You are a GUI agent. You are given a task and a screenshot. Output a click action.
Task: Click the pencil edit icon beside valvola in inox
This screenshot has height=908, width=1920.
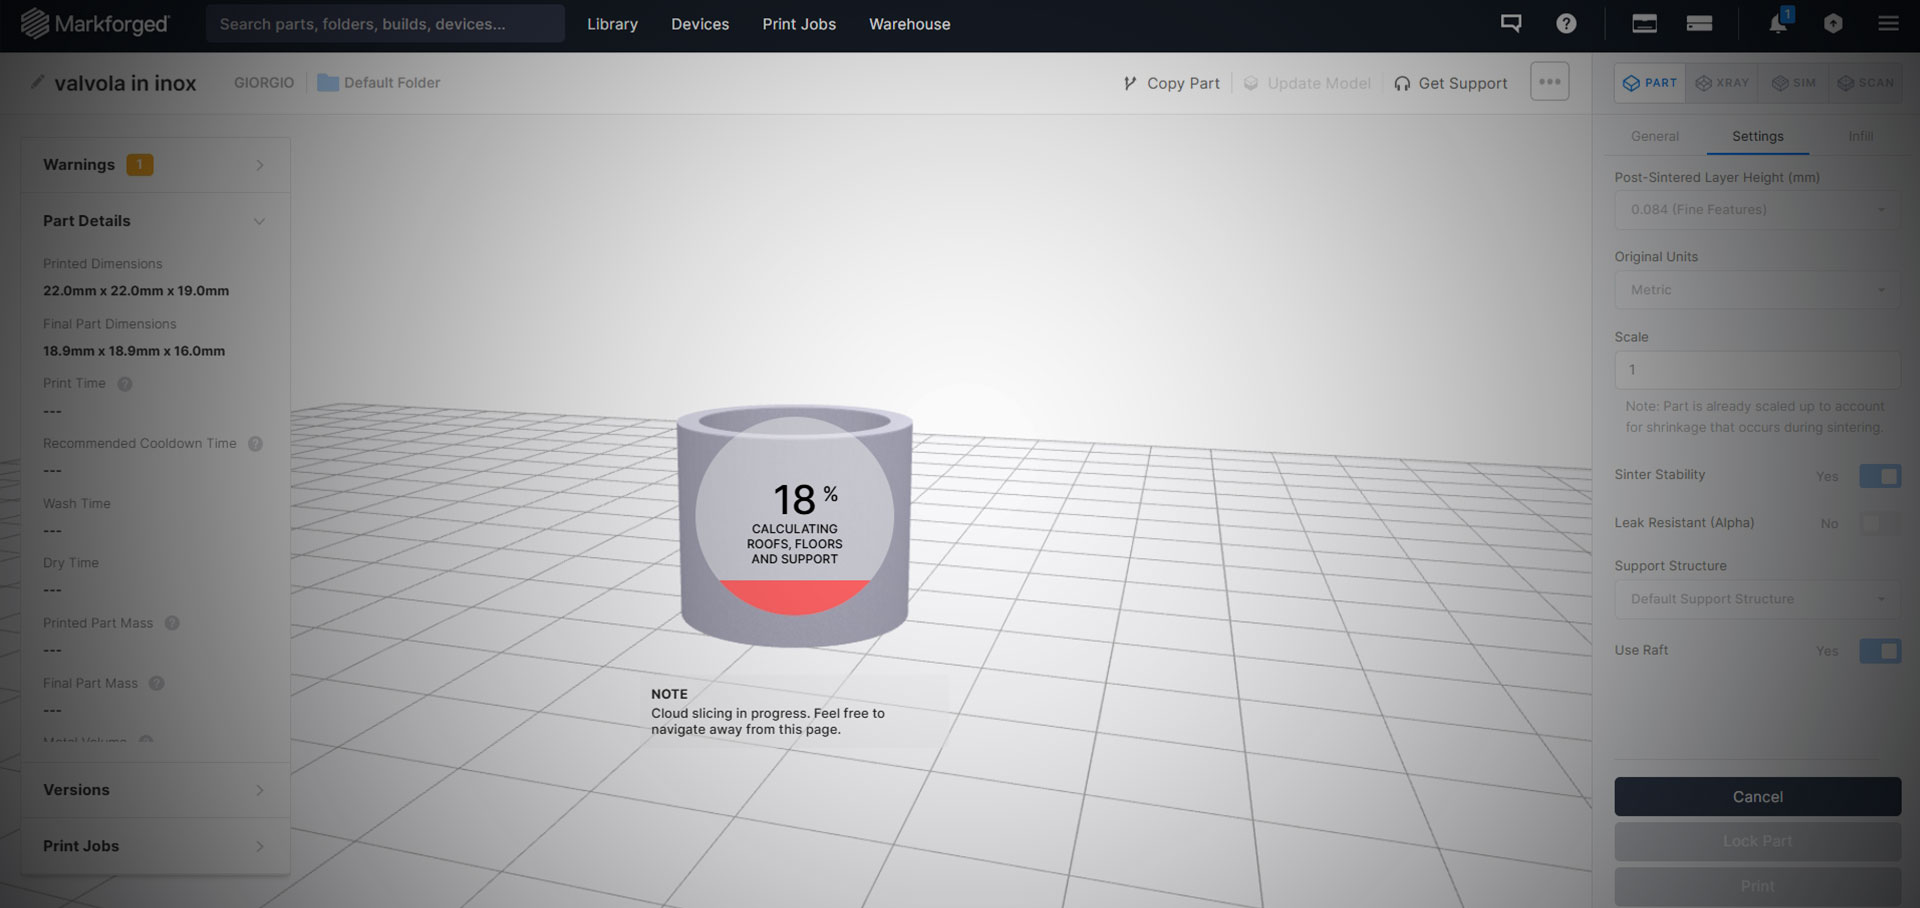37,82
